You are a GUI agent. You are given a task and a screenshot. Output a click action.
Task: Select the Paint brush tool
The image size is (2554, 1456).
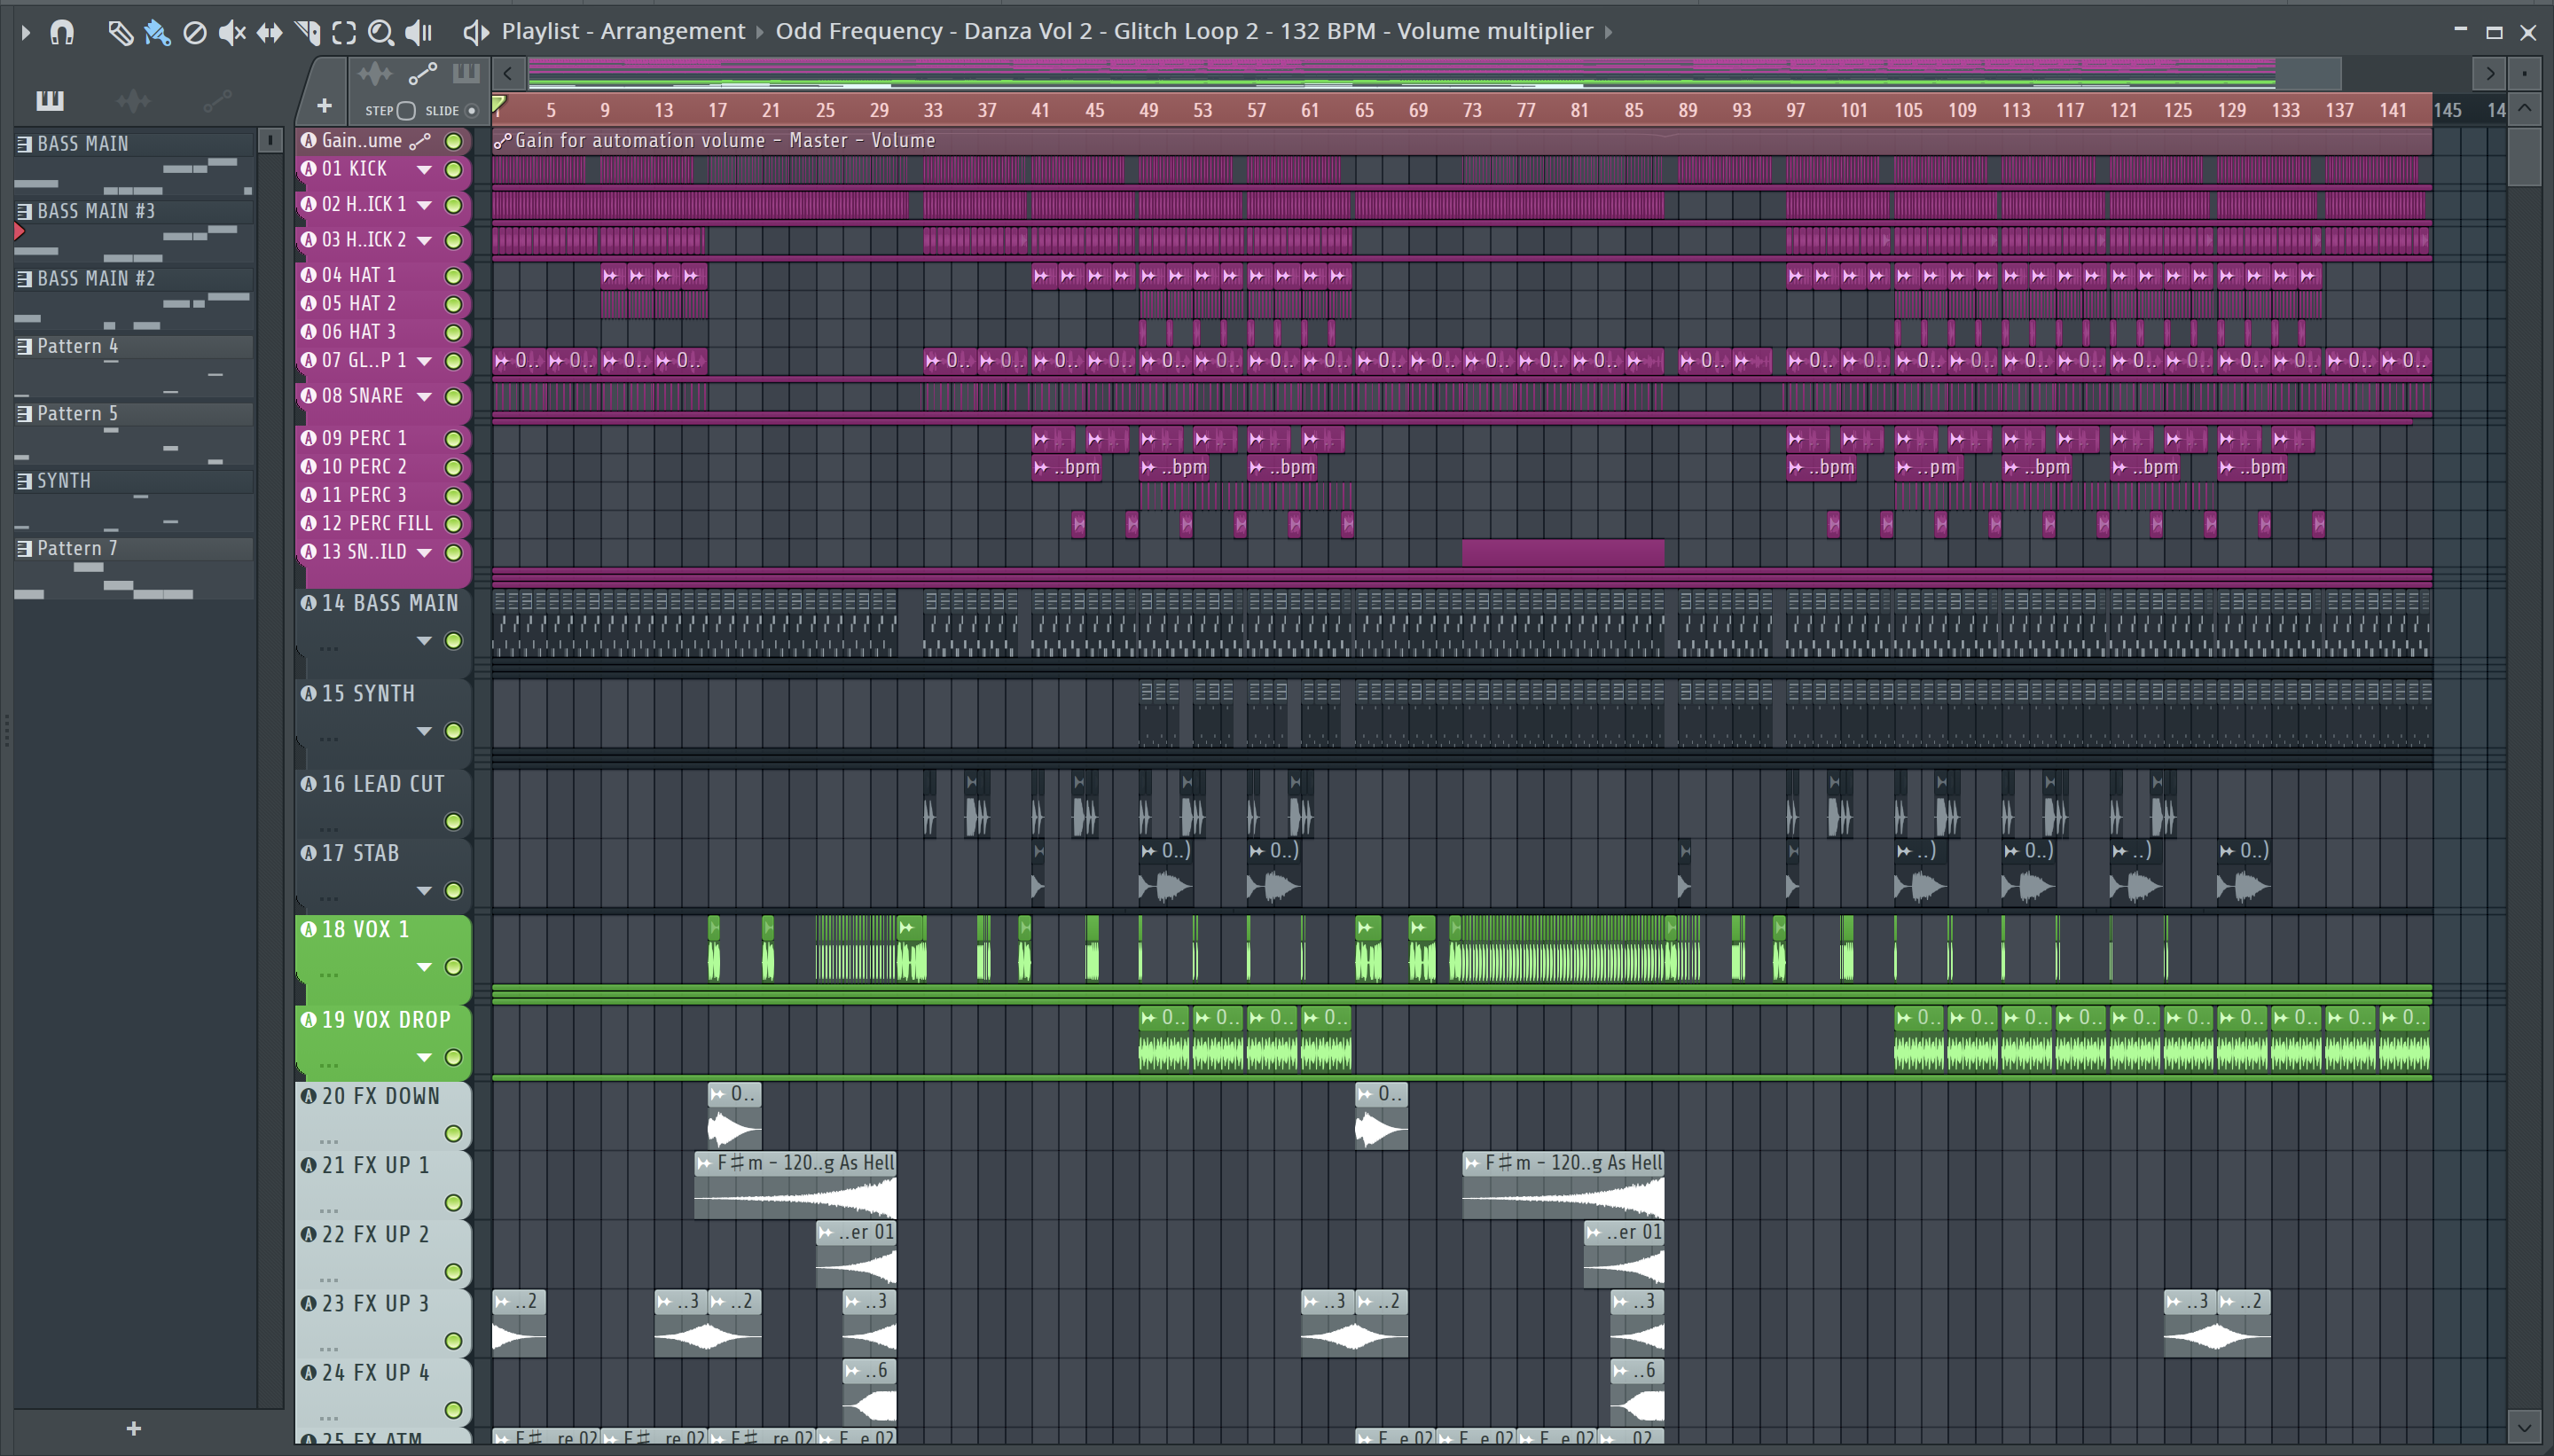tap(157, 32)
